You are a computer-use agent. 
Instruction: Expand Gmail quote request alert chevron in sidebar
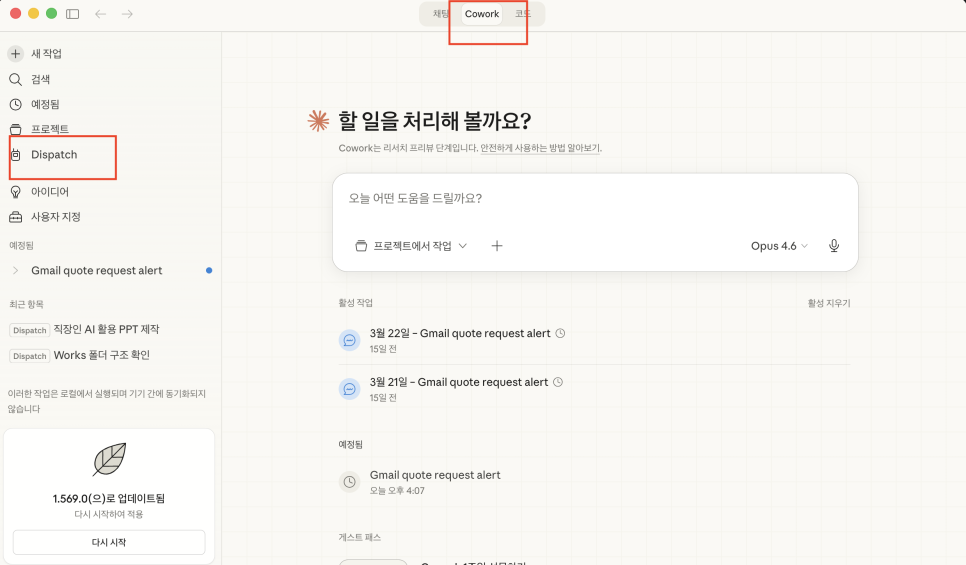[15, 270]
